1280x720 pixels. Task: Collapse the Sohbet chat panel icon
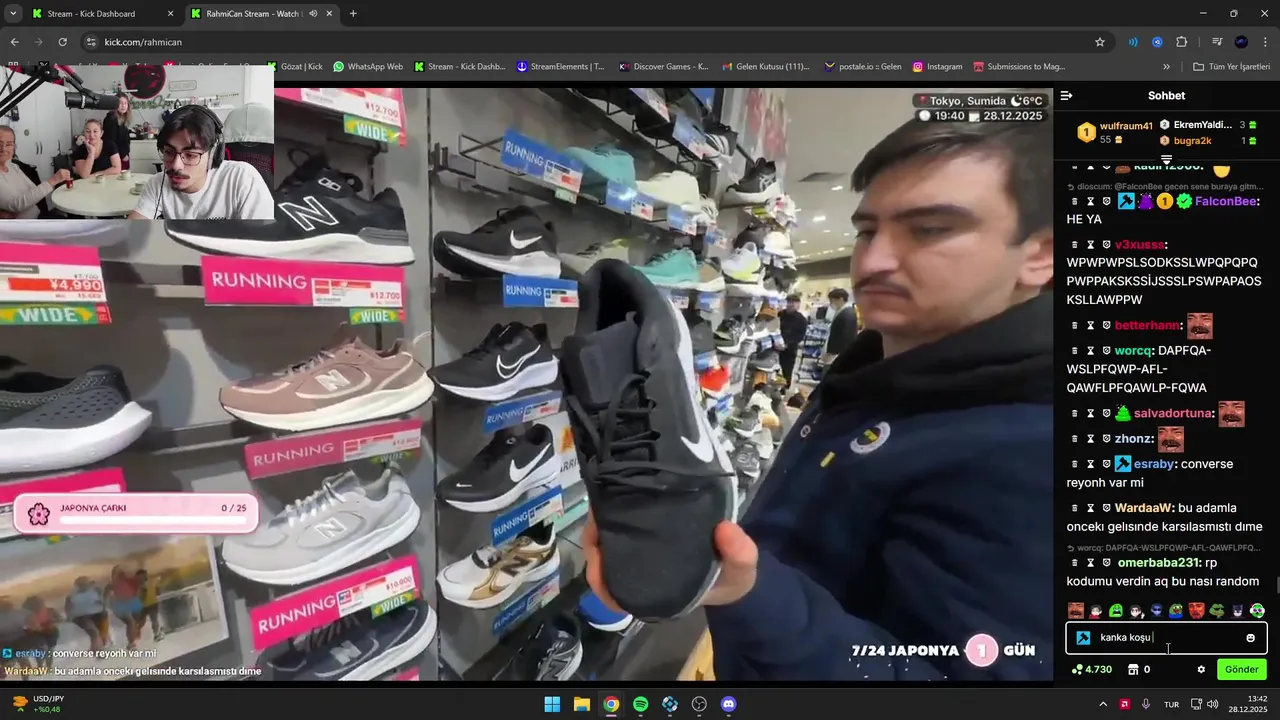pos(1067,96)
